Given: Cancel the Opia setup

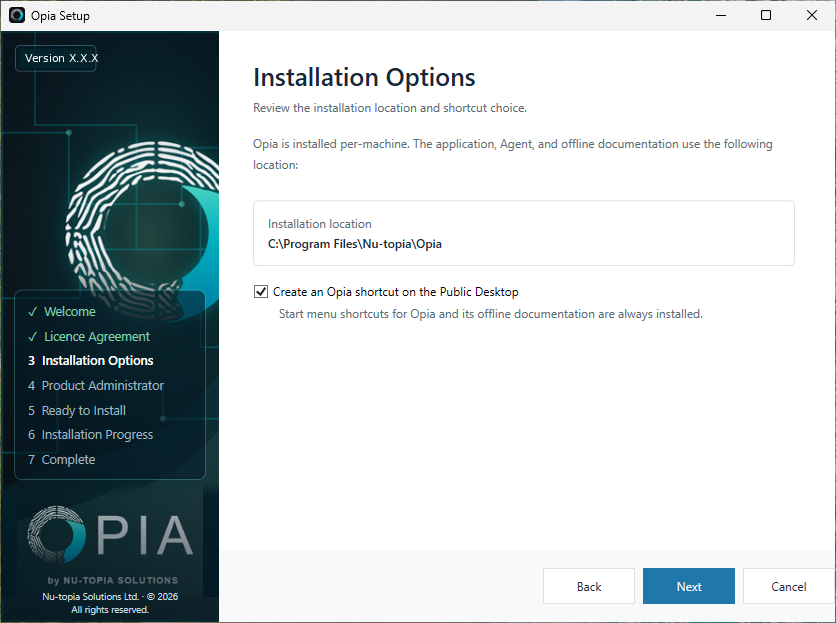Looking at the screenshot, I should pyautogui.click(x=789, y=586).
